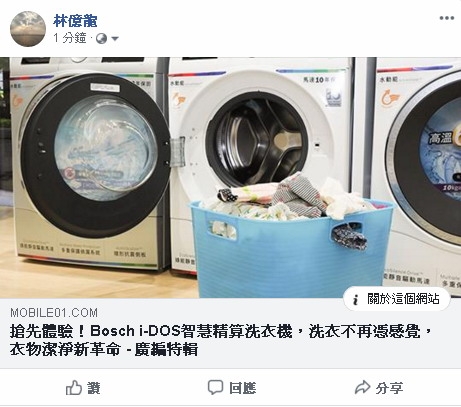Click the thumbs-up Like icon
Screen dimensions: 461x407
tap(74, 388)
